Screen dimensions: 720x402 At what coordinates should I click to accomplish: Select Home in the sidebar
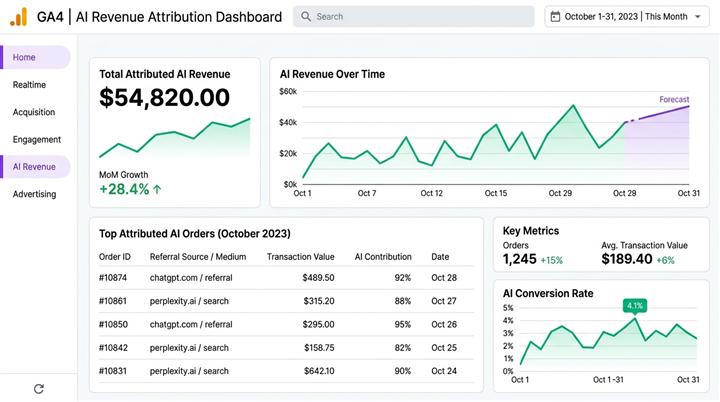click(x=35, y=57)
